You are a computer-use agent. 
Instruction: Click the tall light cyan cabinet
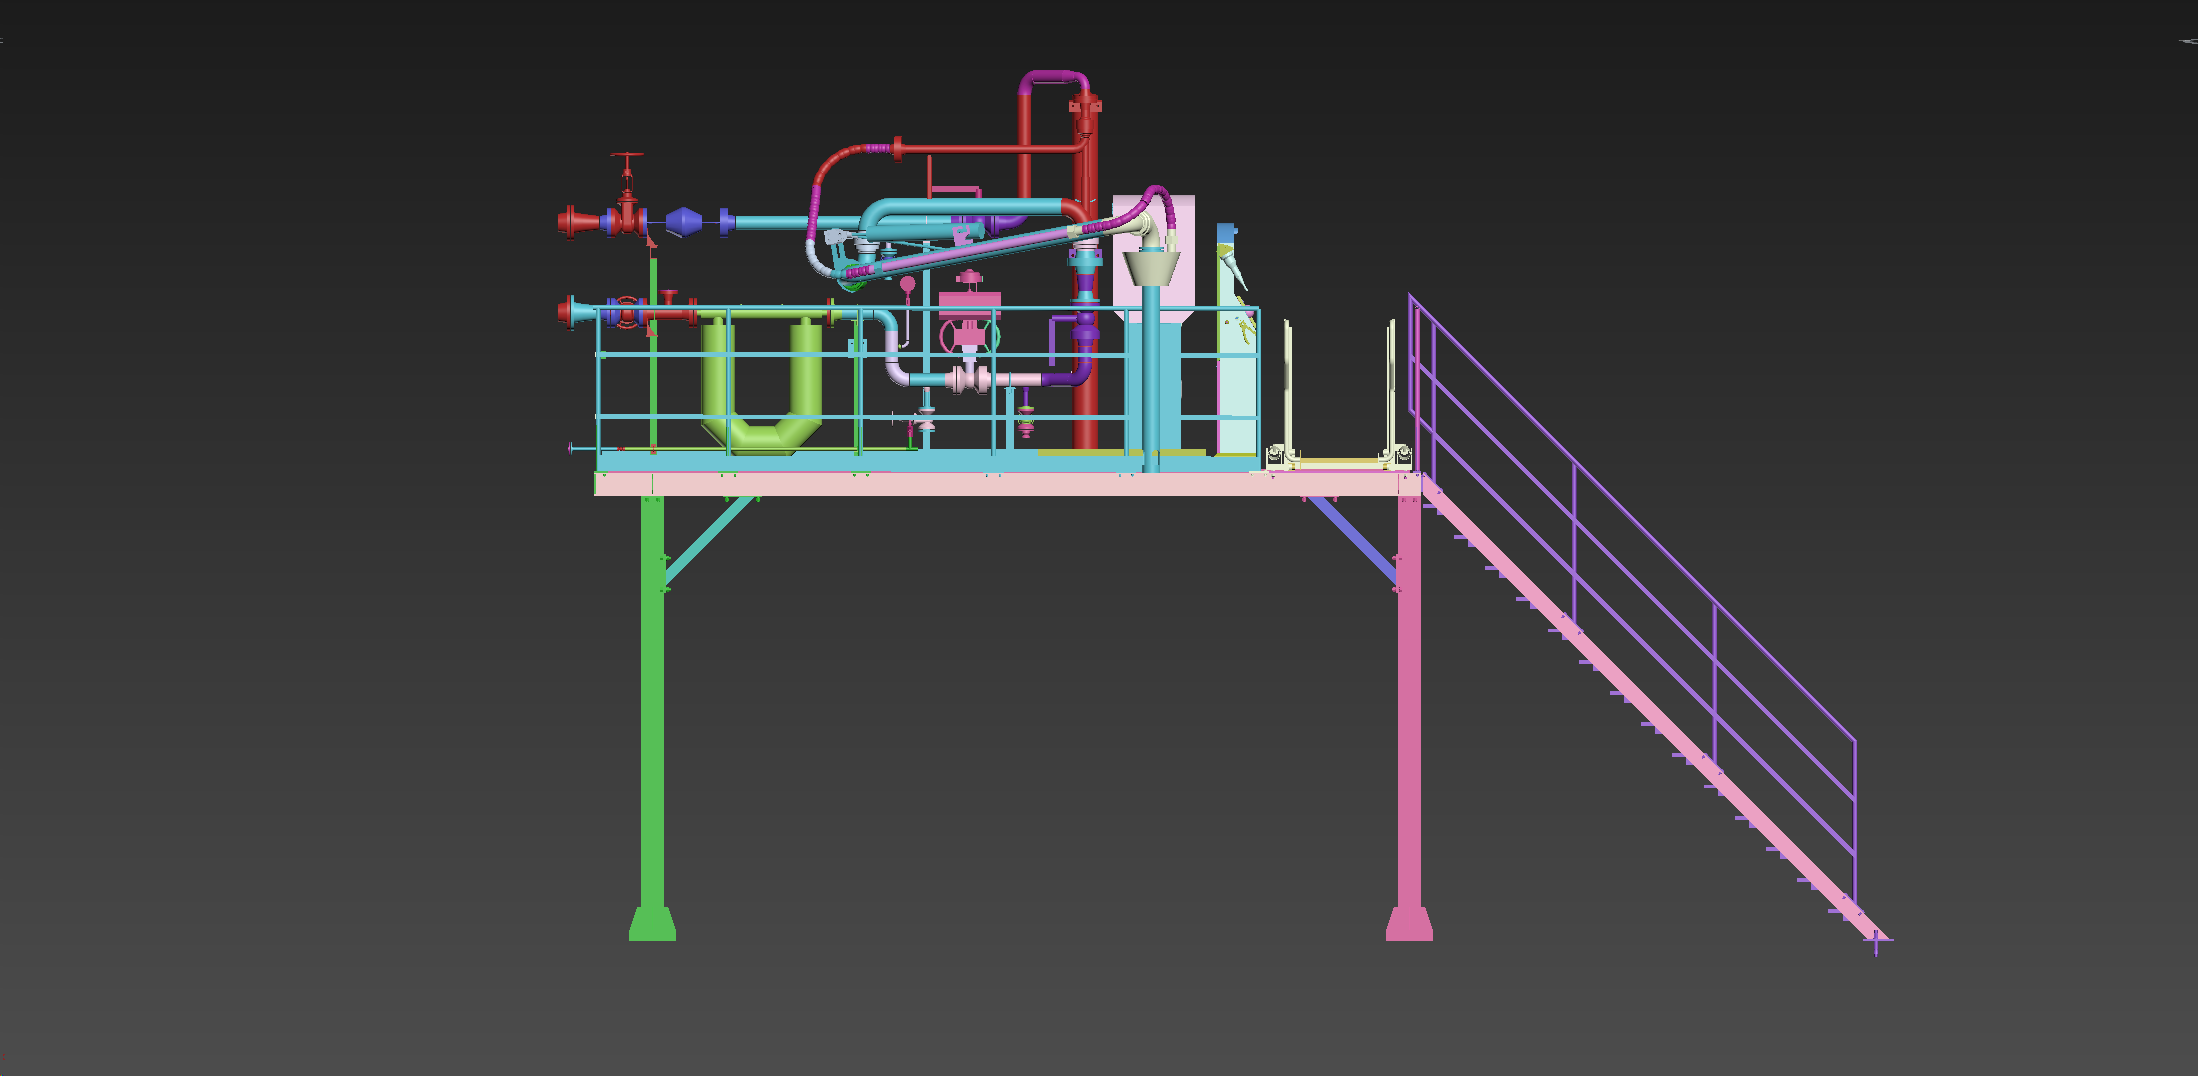click(x=1237, y=400)
